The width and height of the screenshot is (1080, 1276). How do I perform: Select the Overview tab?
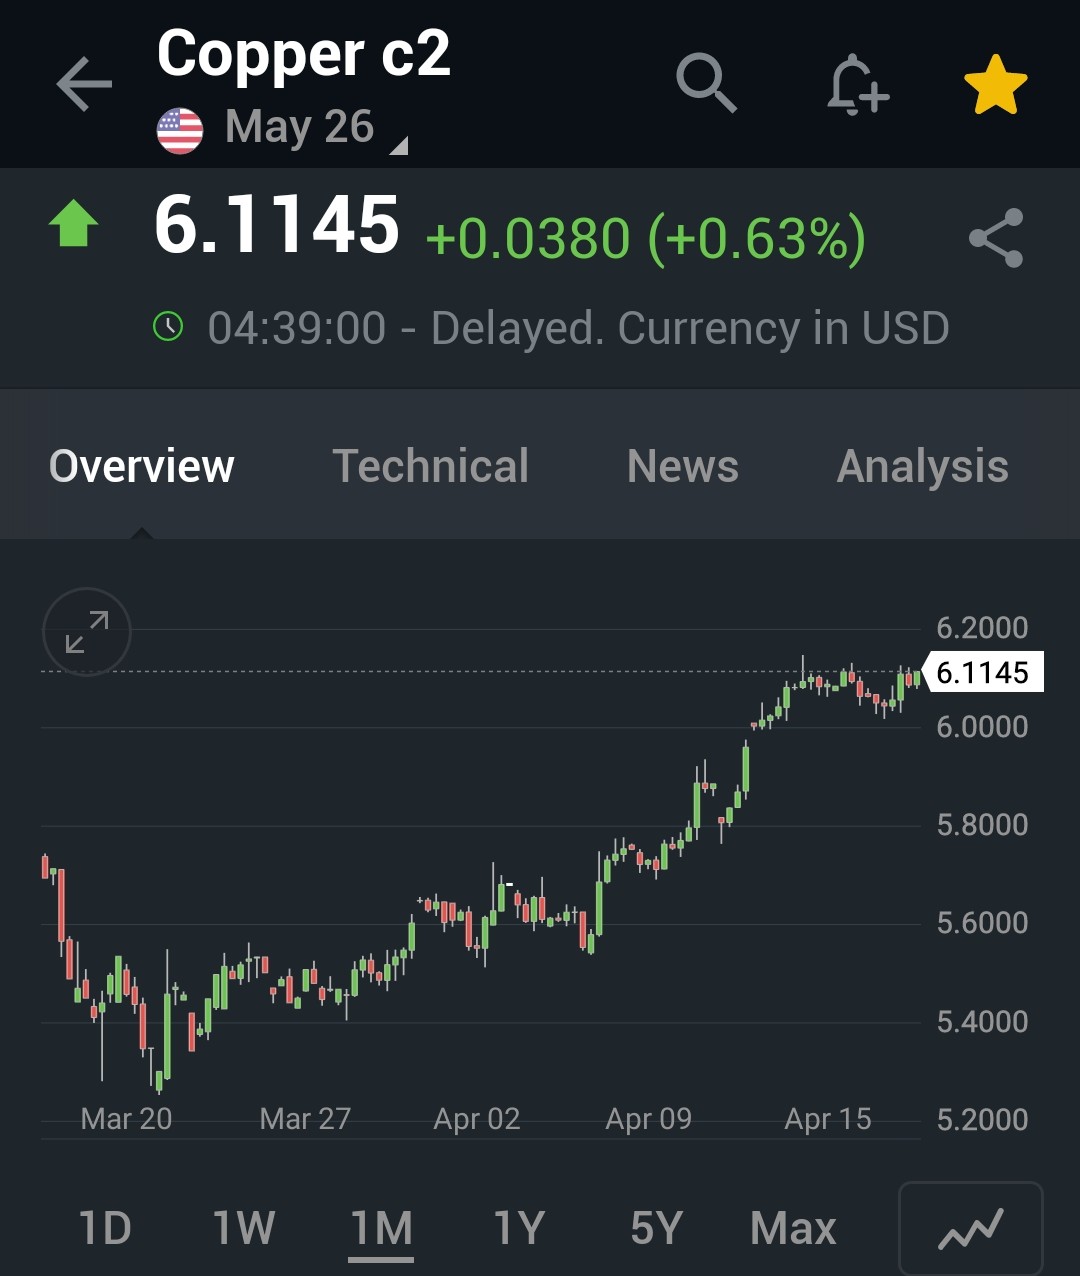(x=141, y=466)
